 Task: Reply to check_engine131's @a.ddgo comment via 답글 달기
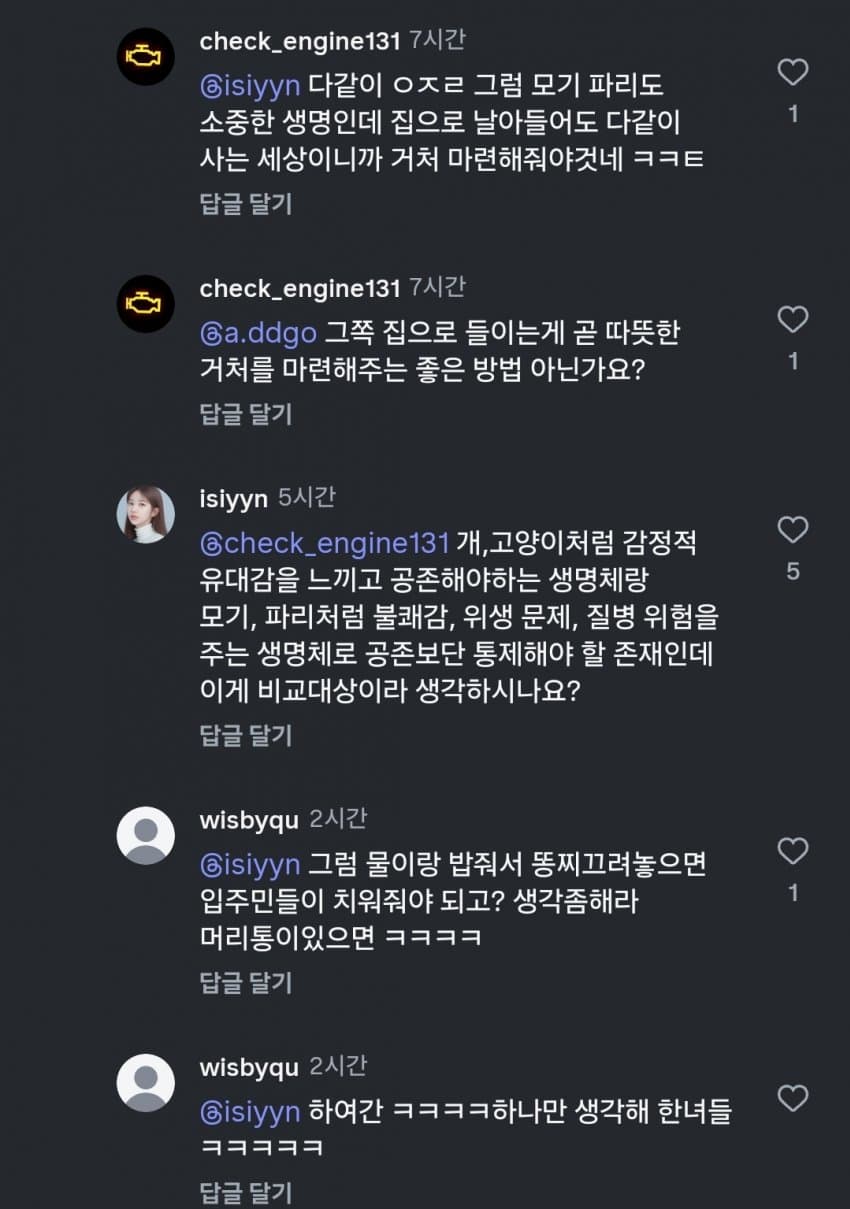pos(246,413)
